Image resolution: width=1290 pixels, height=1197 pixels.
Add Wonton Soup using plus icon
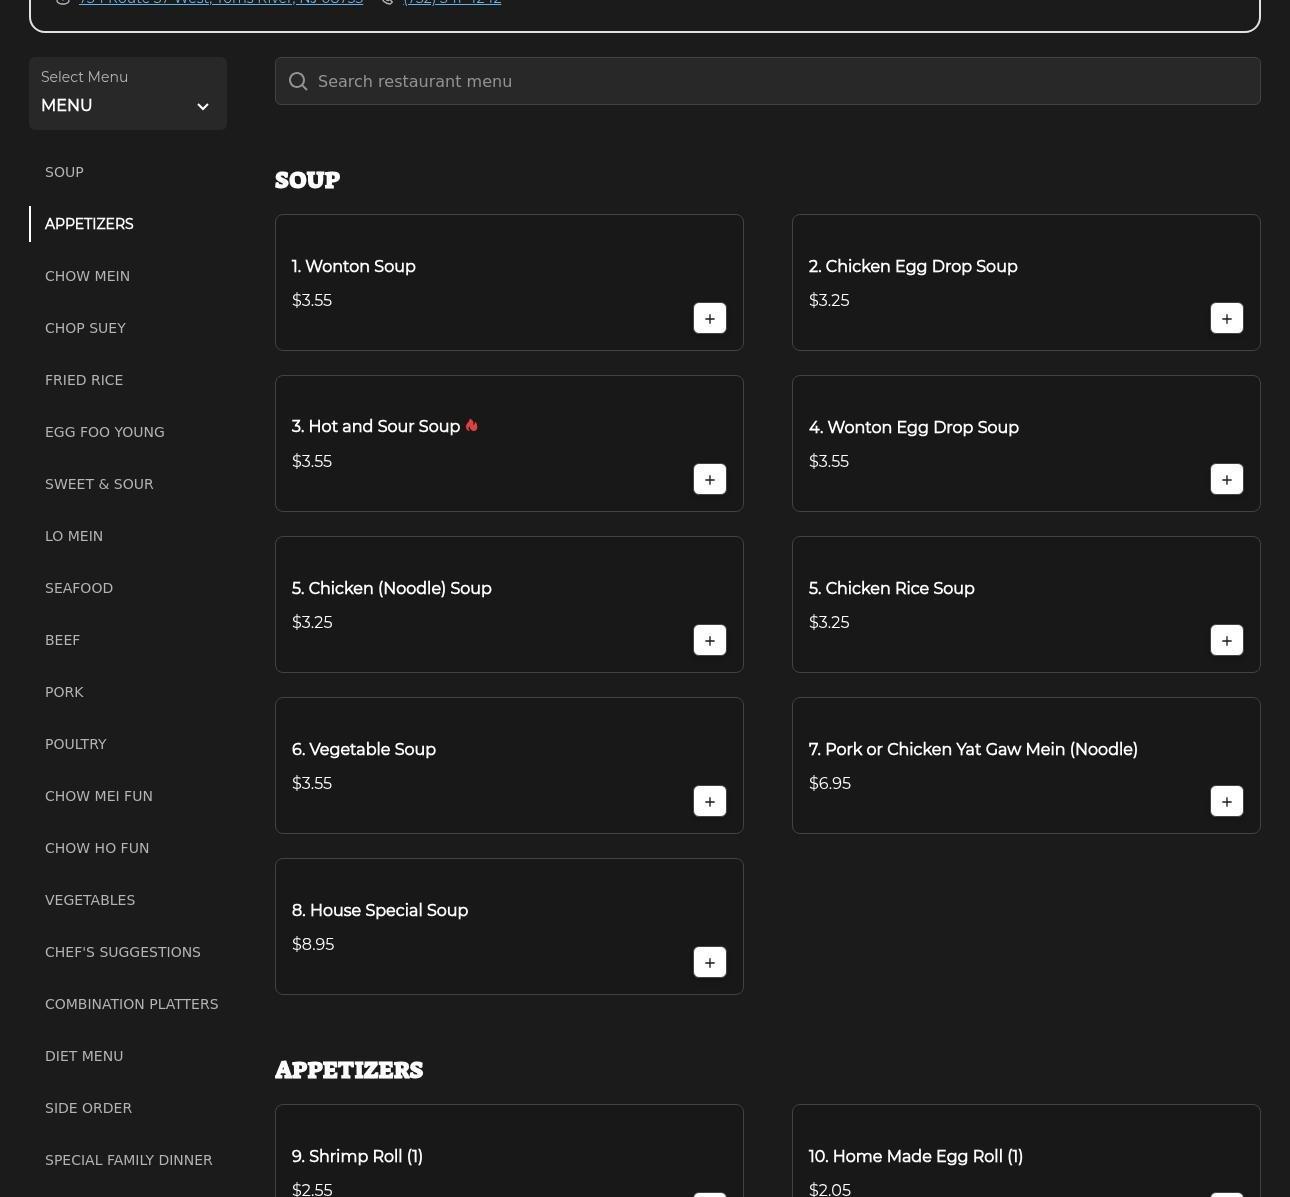click(709, 319)
